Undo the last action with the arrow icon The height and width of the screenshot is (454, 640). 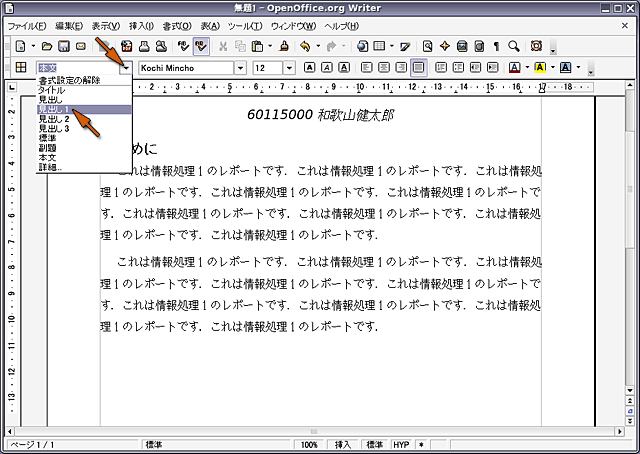[305, 46]
